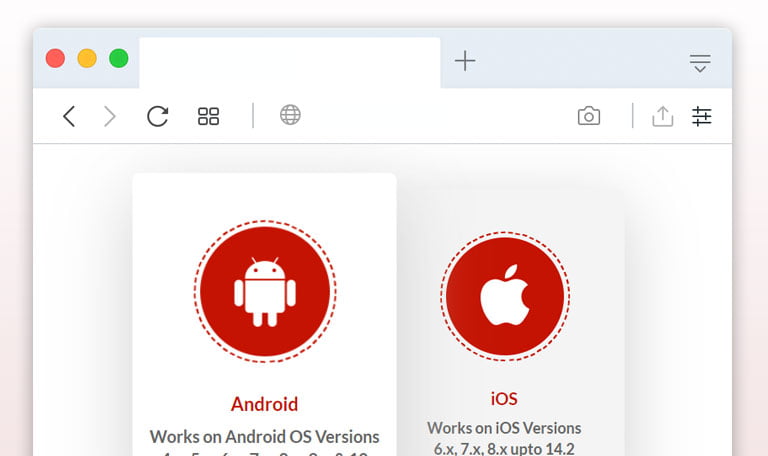Maximize the window with green button
The width and height of the screenshot is (768, 456).
(x=119, y=58)
